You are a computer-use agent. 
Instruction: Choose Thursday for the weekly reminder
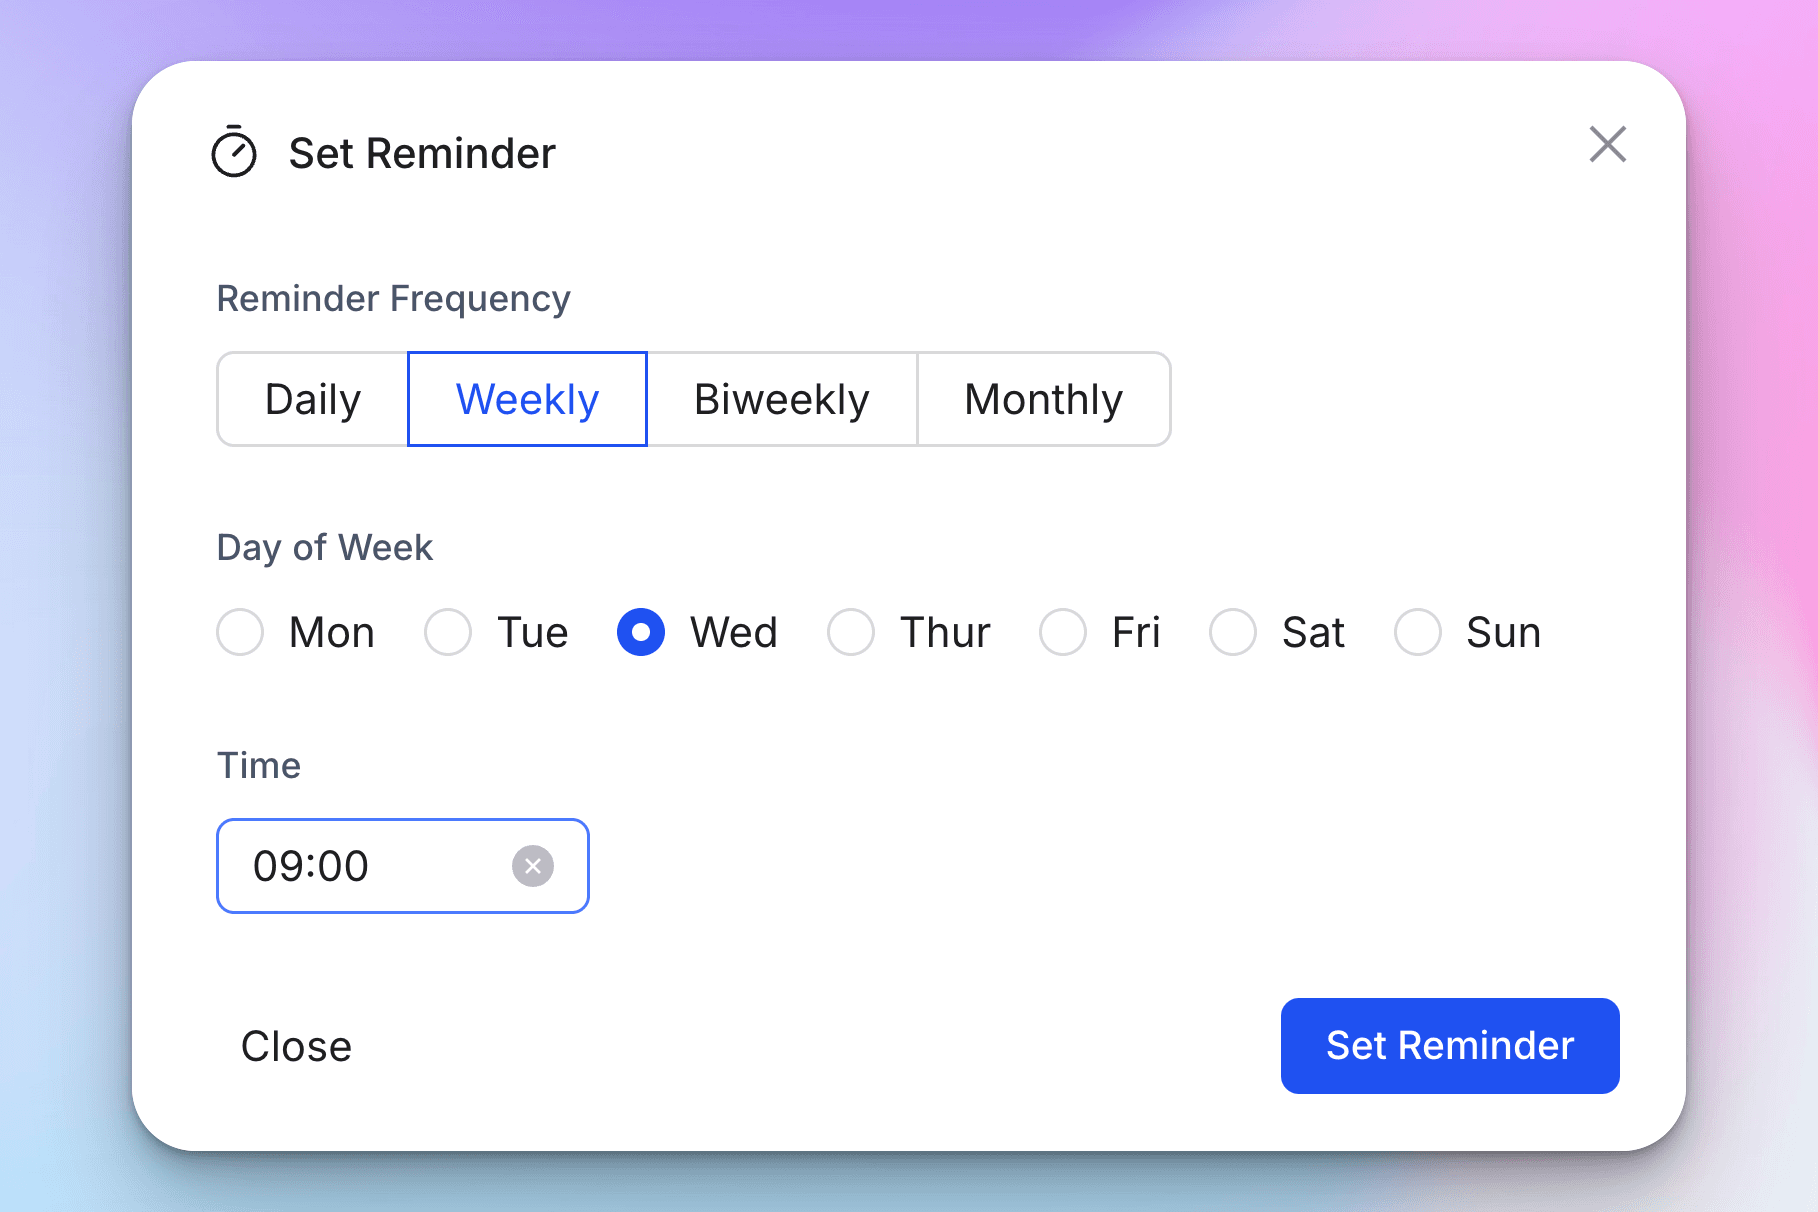tap(851, 632)
